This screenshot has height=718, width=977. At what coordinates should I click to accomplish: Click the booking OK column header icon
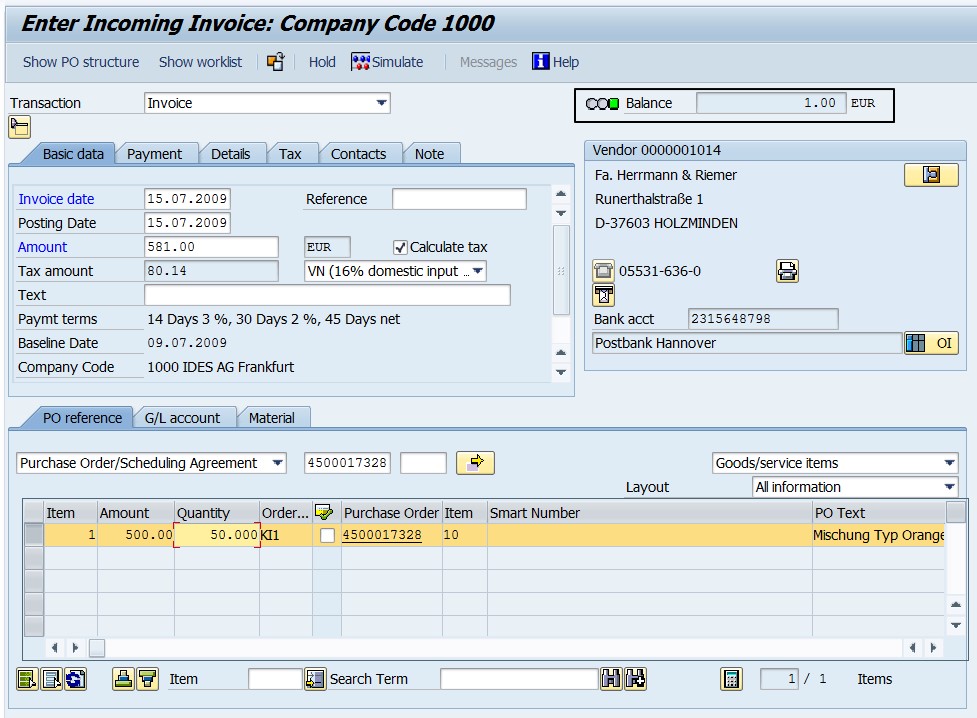click(x=324, y=512)
